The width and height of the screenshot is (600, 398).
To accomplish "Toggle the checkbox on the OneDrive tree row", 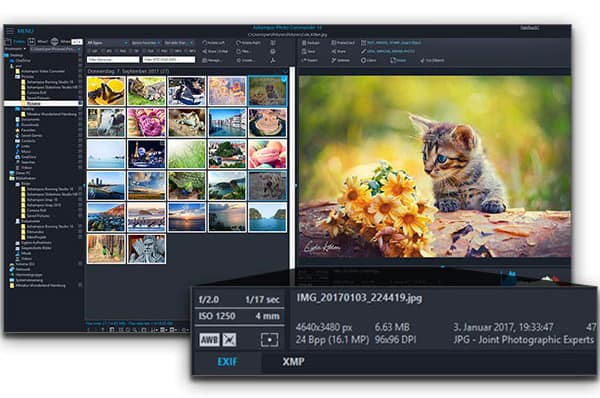I will tap(80, 60).
